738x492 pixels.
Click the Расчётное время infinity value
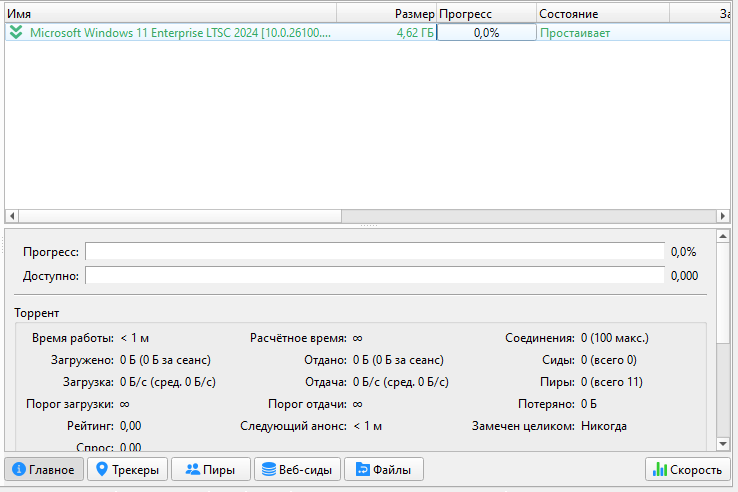coord(358,339)
